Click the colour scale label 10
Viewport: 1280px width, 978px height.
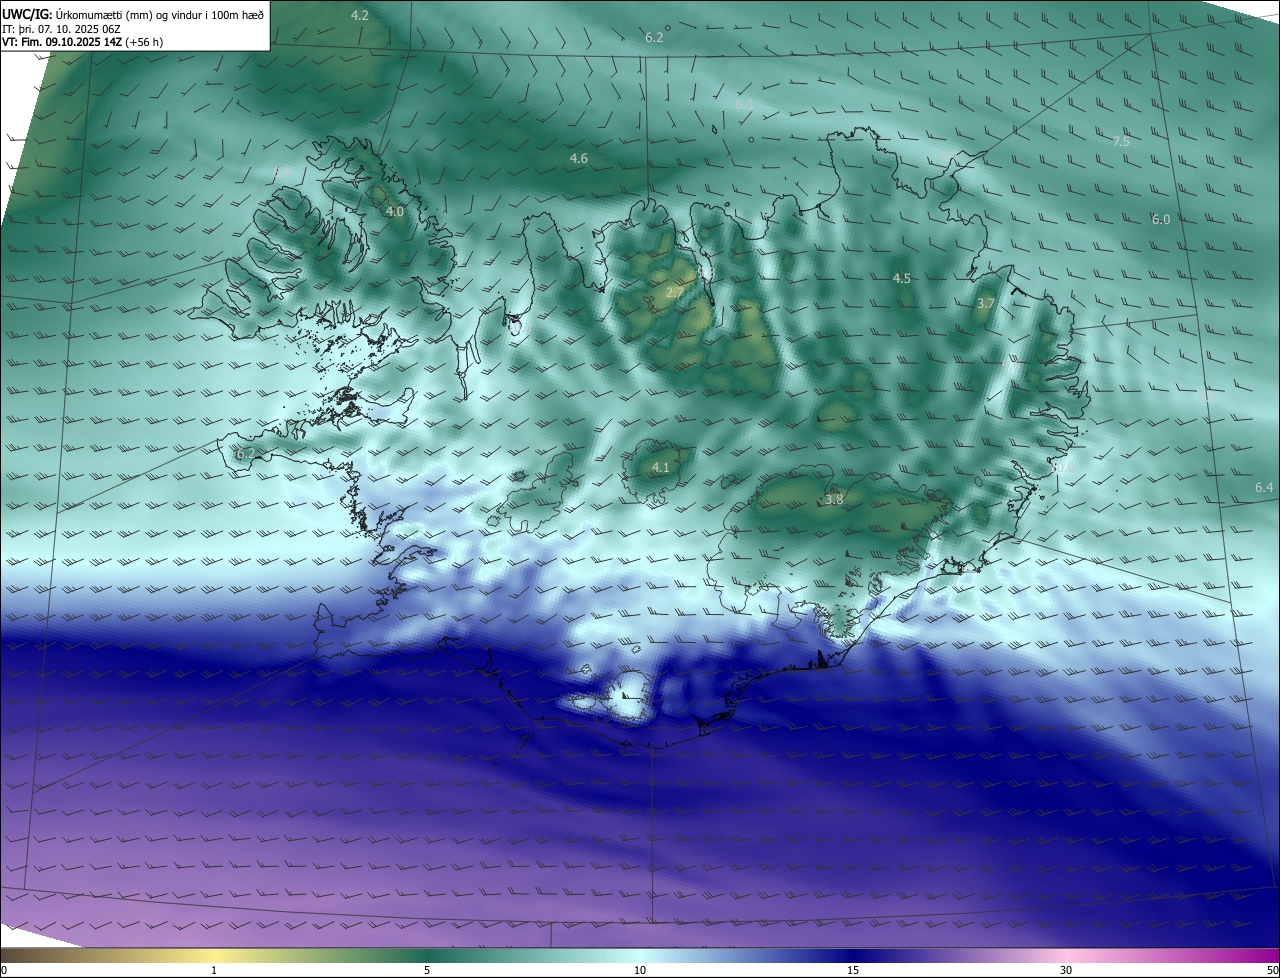click(x=640, y=970)
